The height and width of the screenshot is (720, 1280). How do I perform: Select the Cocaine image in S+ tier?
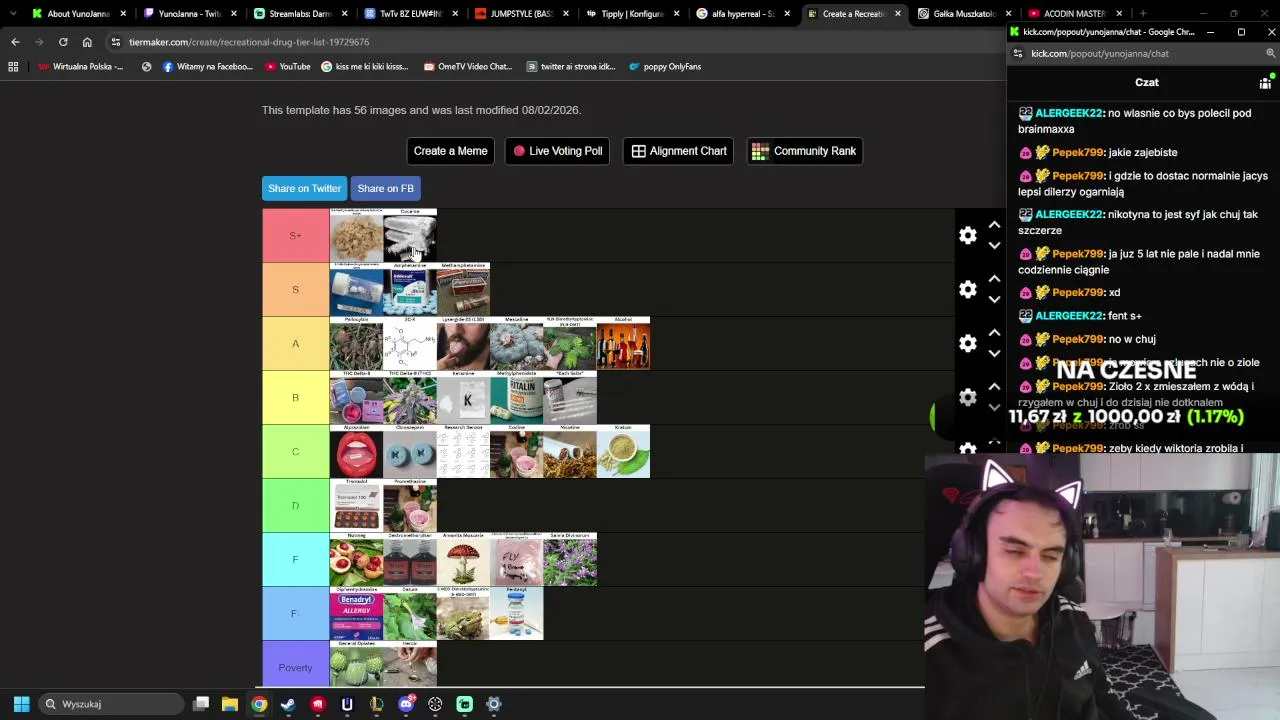pos(410,235)
